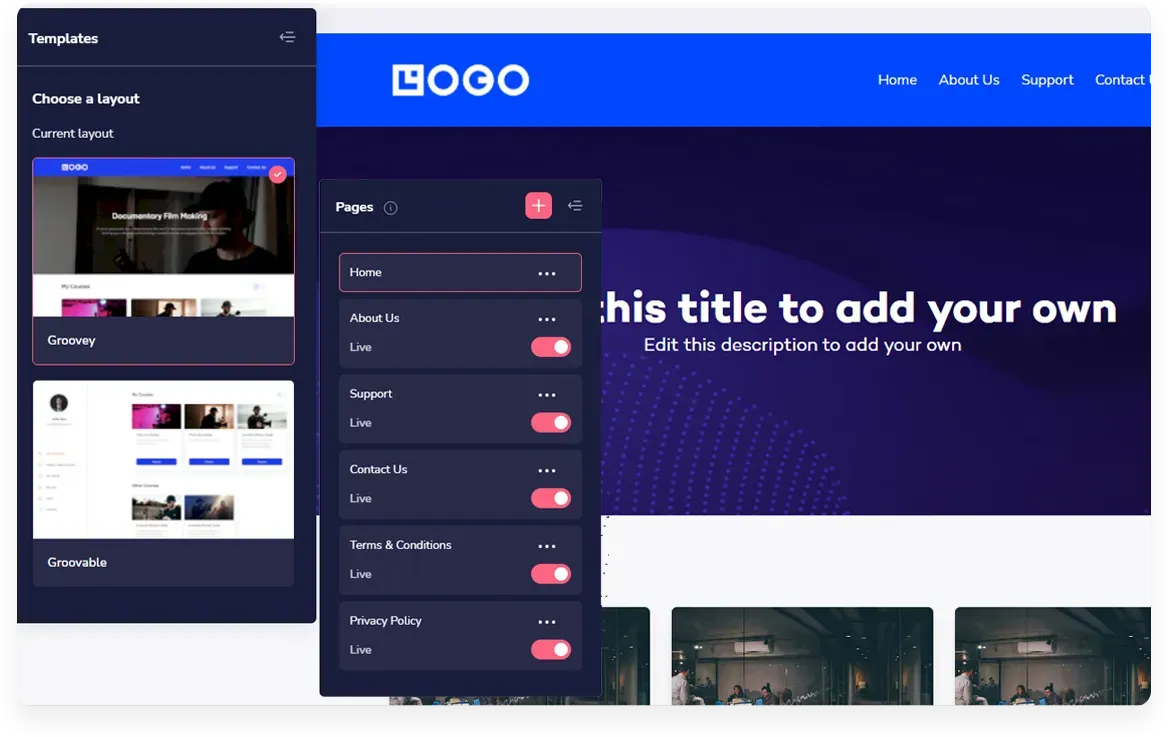Click About Us in site navigation
This screenshot has width=1168, height=737.
(968, 80)
